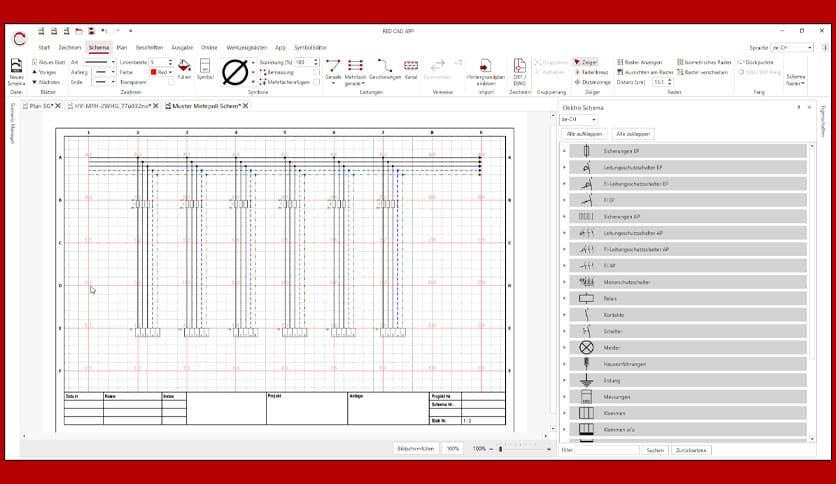The height and width of the screenshot is (484, 836).
Task: Toggle Isometrisches Raster
Action: pos(704,62)
